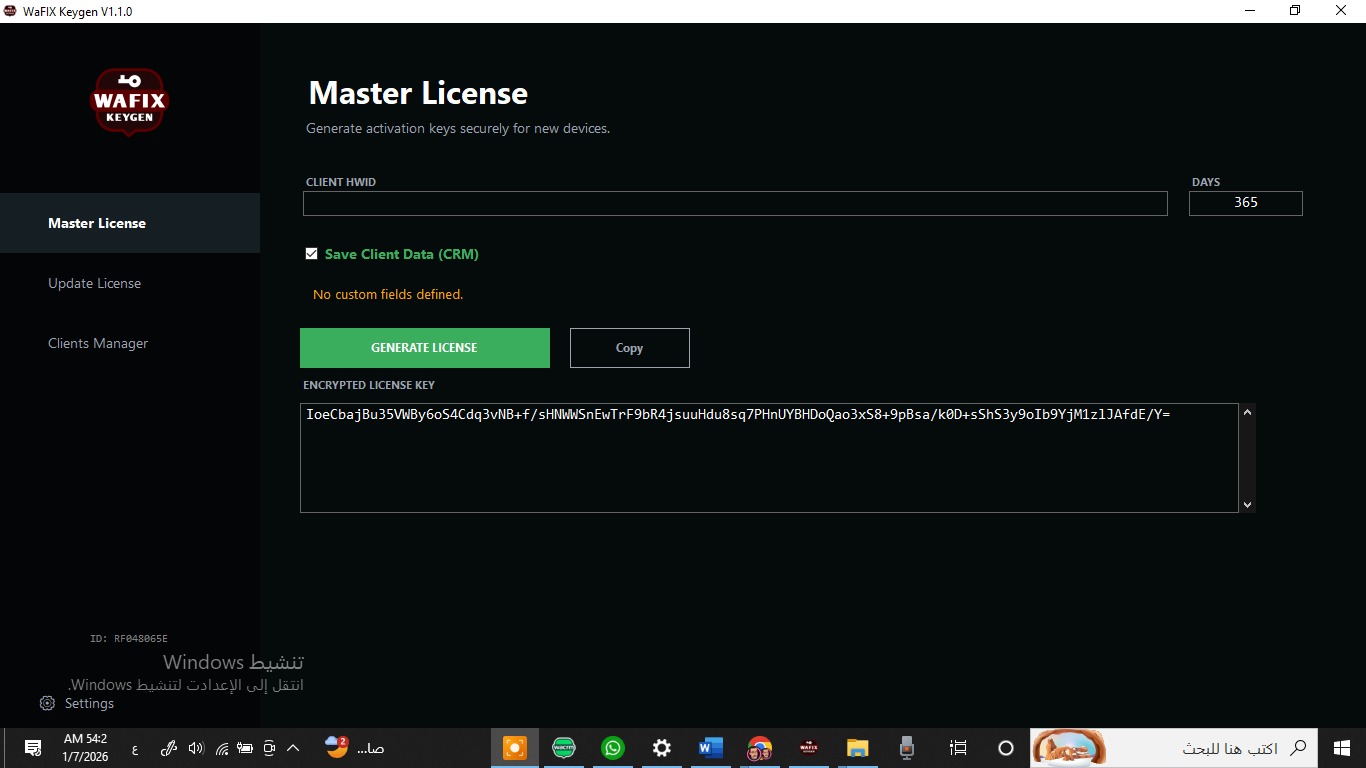Expand the hidden system tray icons chevron
Screen dimensions: 1366x768
pyautogui.click(x=293, y=748)
